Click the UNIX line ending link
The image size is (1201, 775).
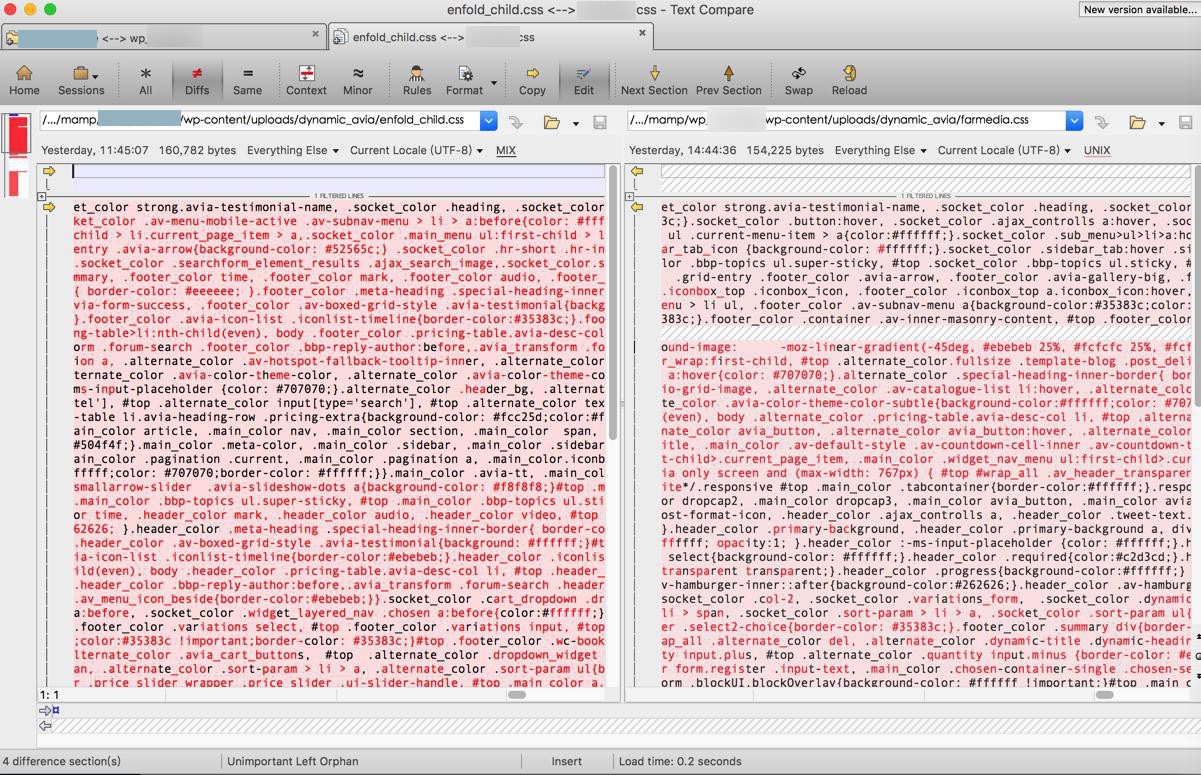(x=1097, y=150)
